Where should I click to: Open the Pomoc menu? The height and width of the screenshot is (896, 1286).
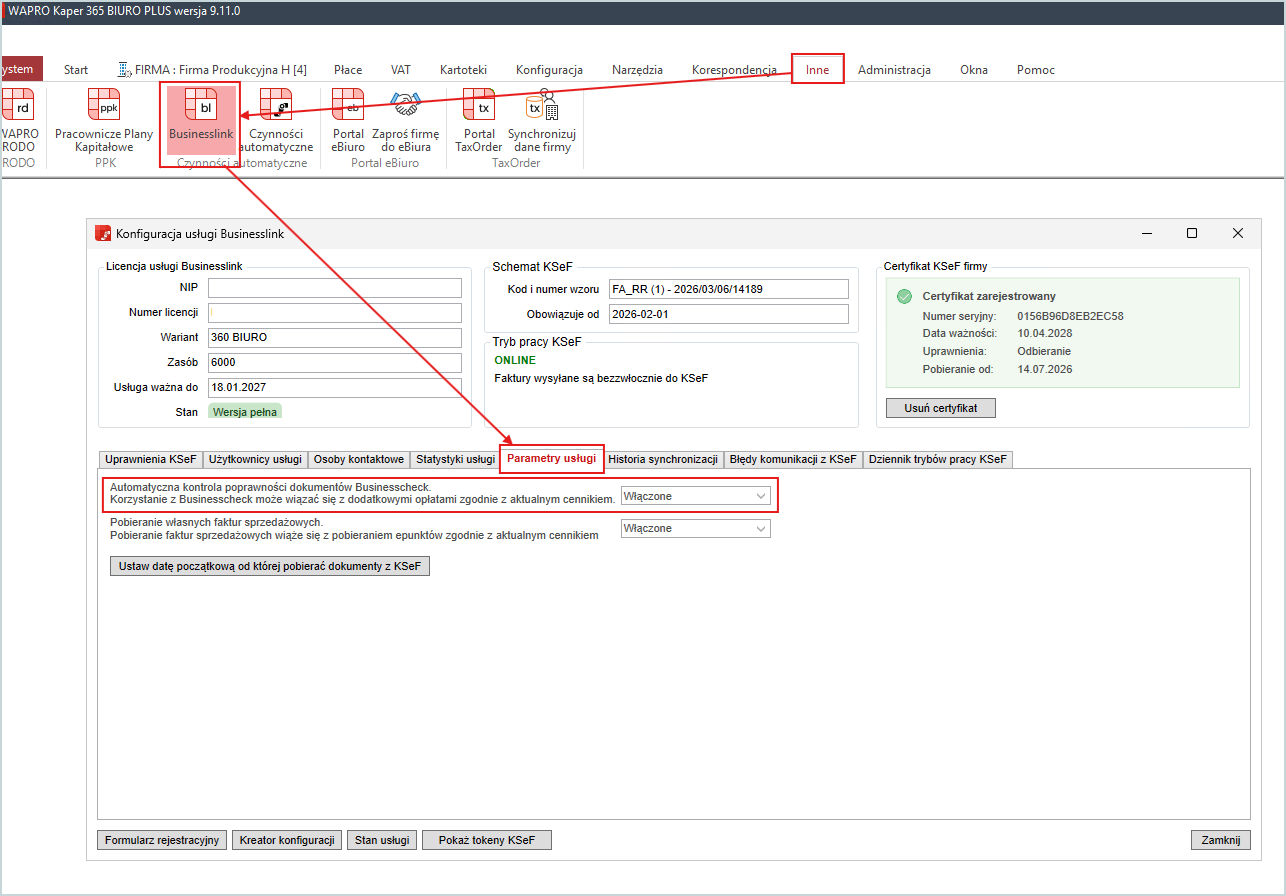[1036, 69]
